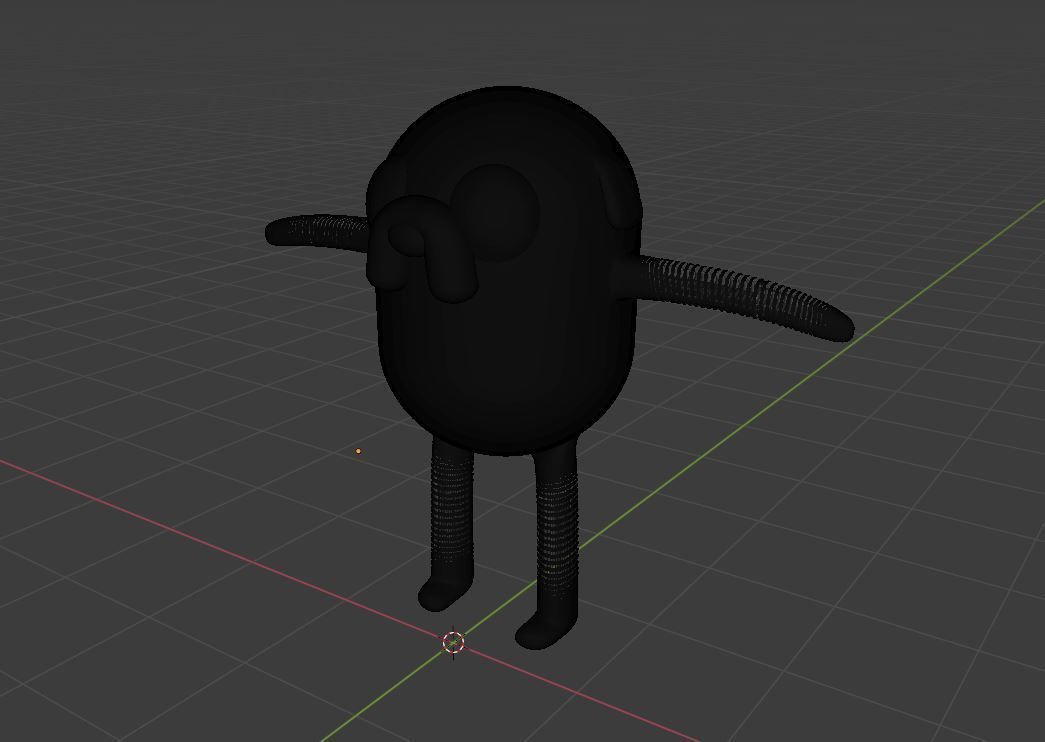The height and width of the screenshot is (742, 1045).
Task: Select the shorter arm behind the snout
Action: (317, 231)
